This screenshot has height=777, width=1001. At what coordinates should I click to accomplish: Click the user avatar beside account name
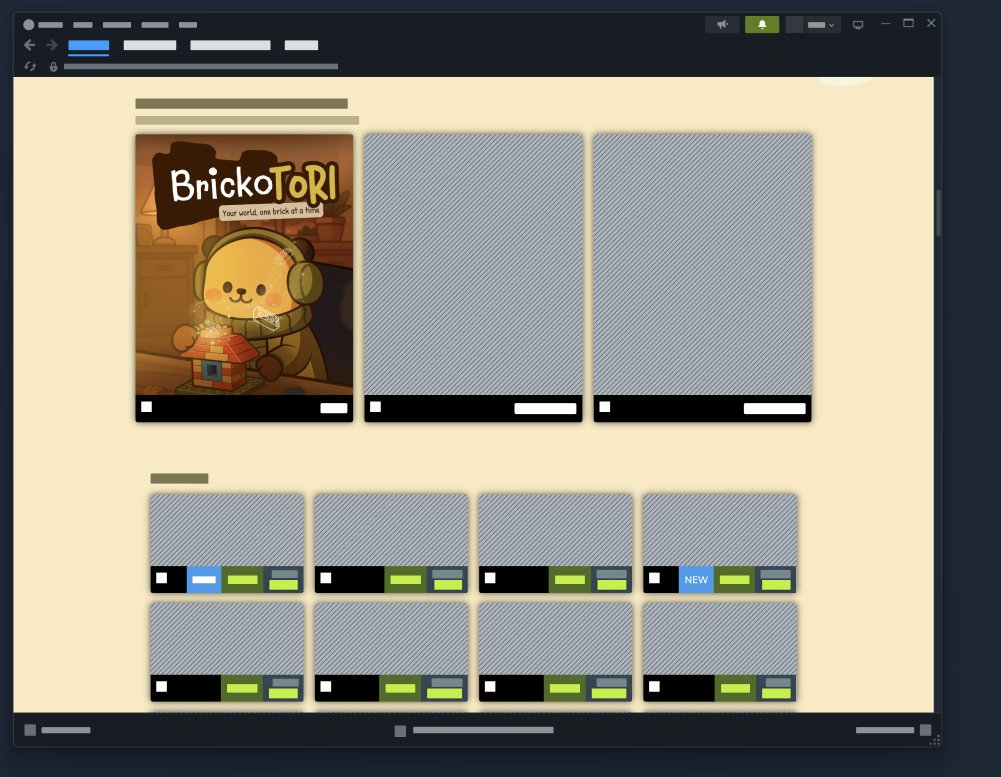pyautogui.click(x=795, y=25)
